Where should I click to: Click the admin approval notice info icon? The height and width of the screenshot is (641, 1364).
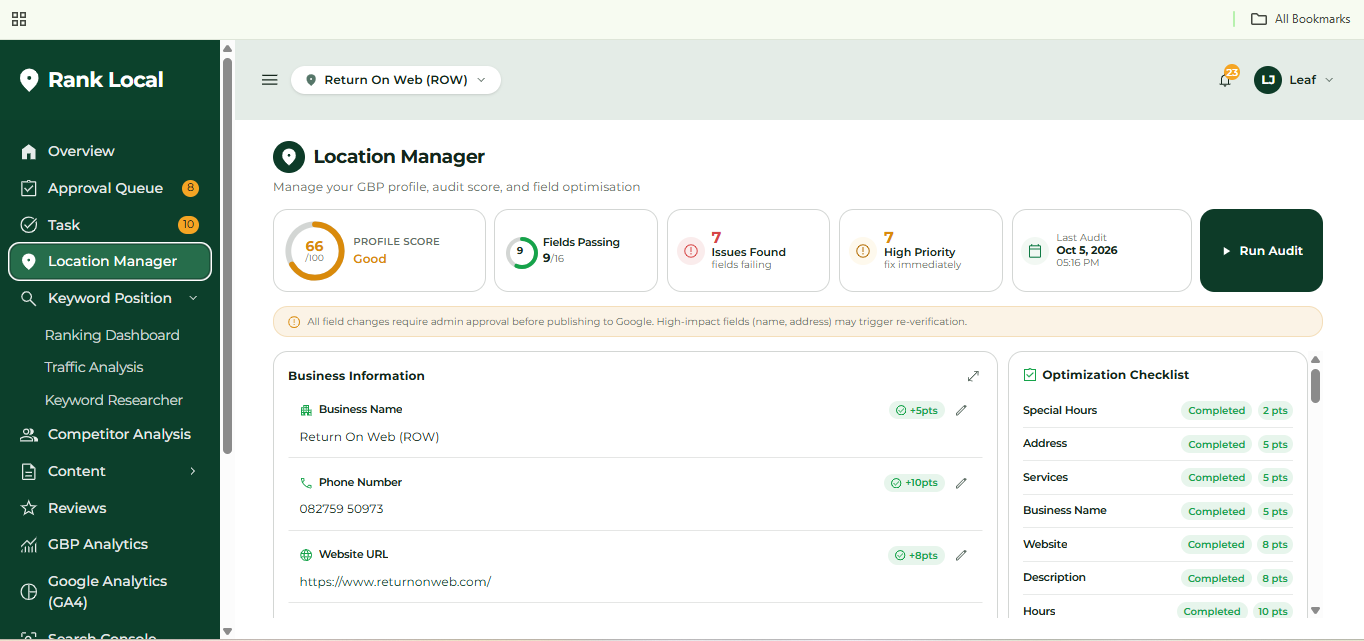click(294, 322)
